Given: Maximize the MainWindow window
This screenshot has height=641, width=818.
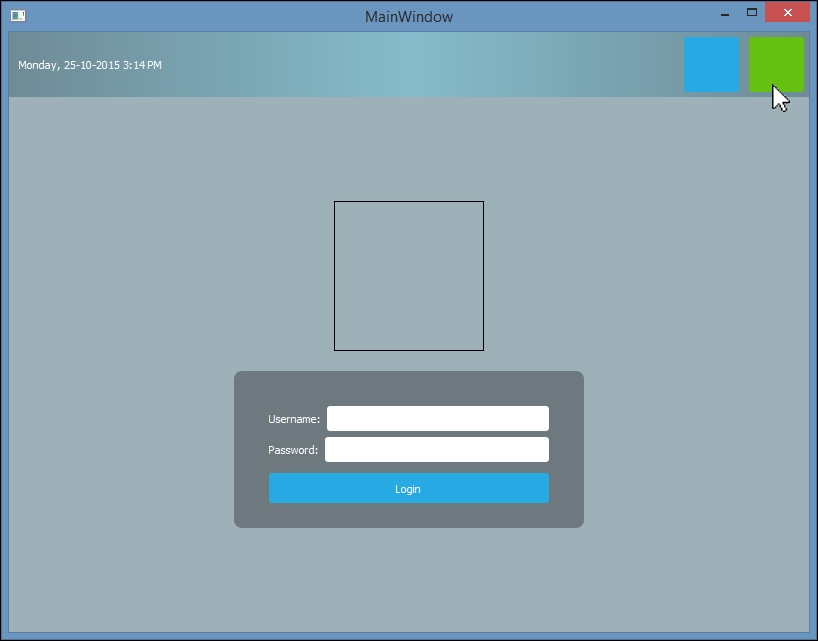Looking at the screenshot, I should [752, 13].
